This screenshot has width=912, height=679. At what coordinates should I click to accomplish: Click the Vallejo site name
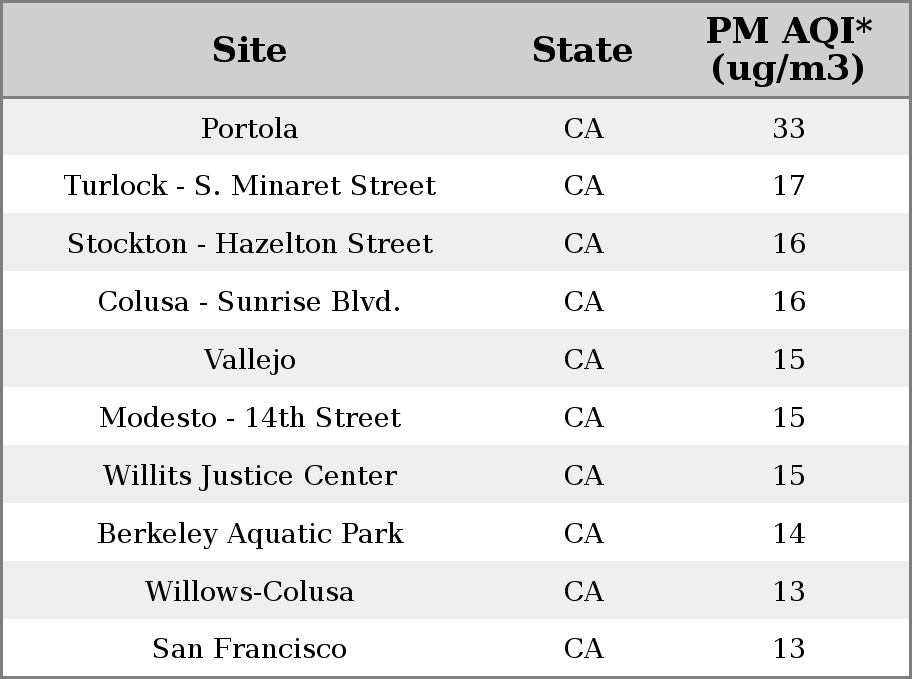250,360
